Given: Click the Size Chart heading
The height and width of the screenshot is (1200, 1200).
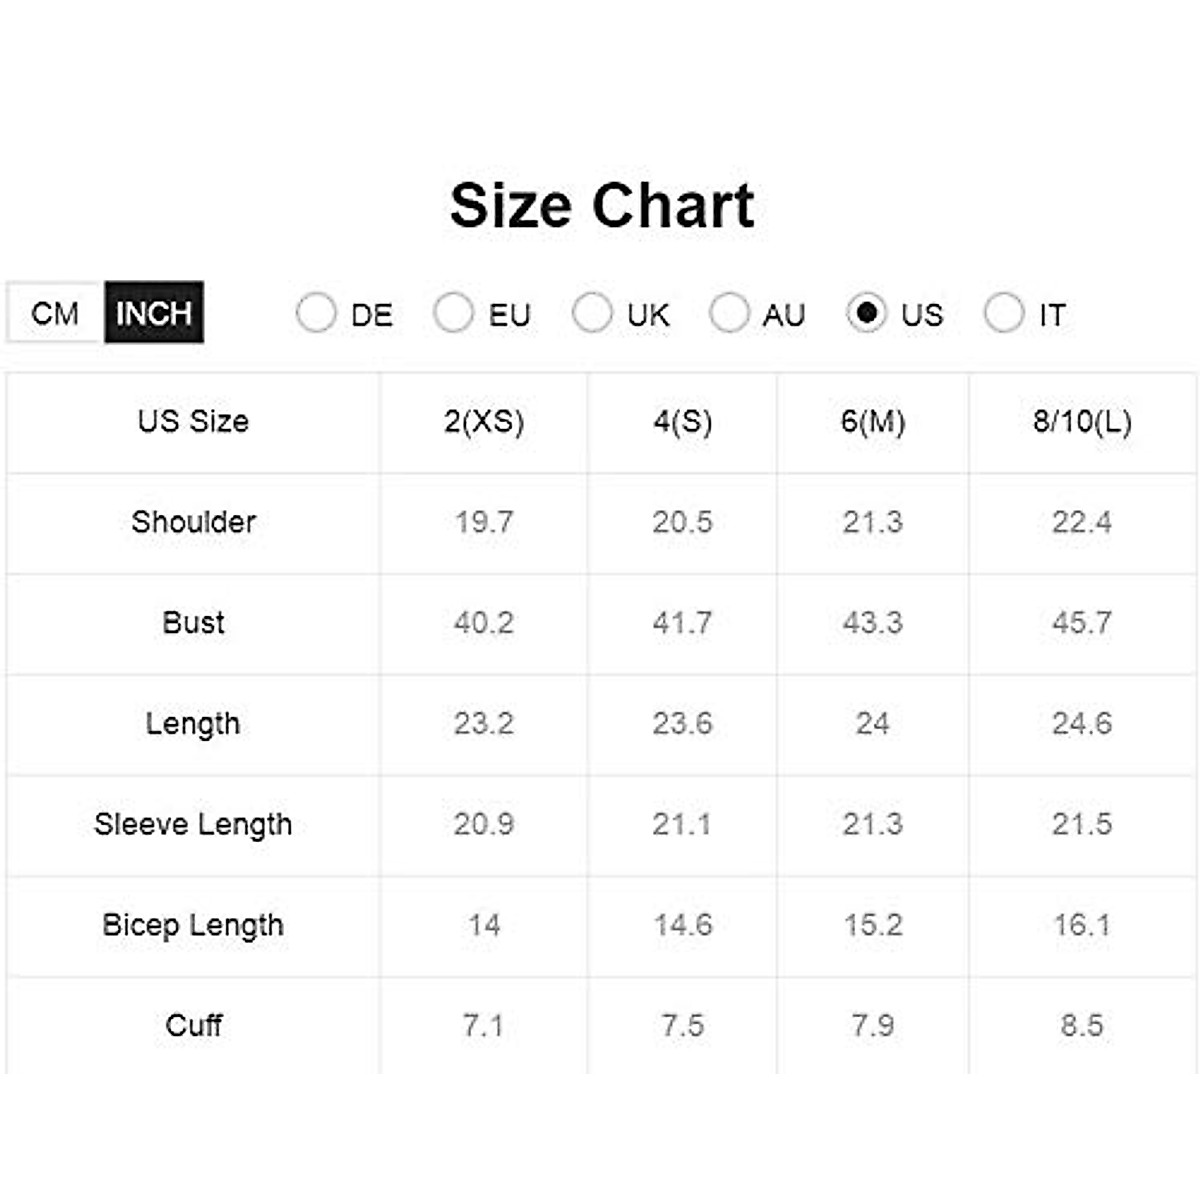Looking at the screenshot, I should pos(602,206).
